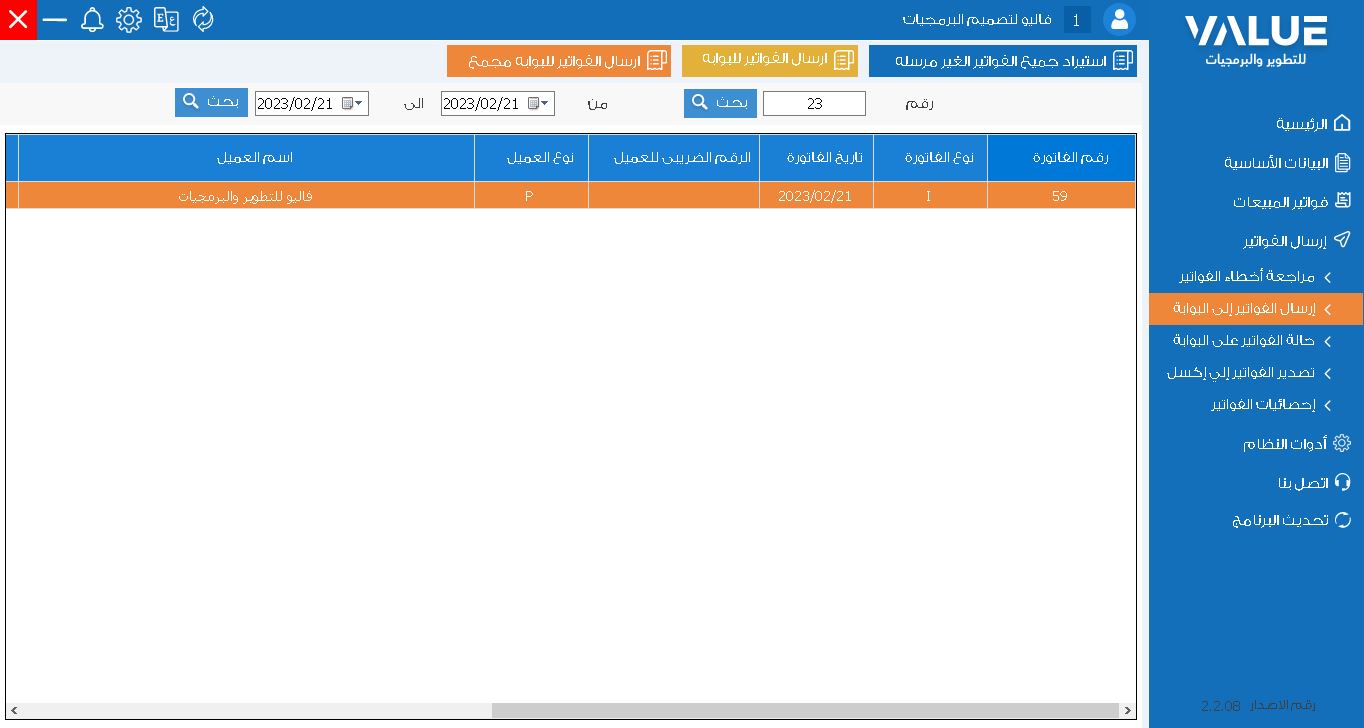
Task: Click chevron beside إحصائيات الفواتير
Action: [x=1328, y=406]
